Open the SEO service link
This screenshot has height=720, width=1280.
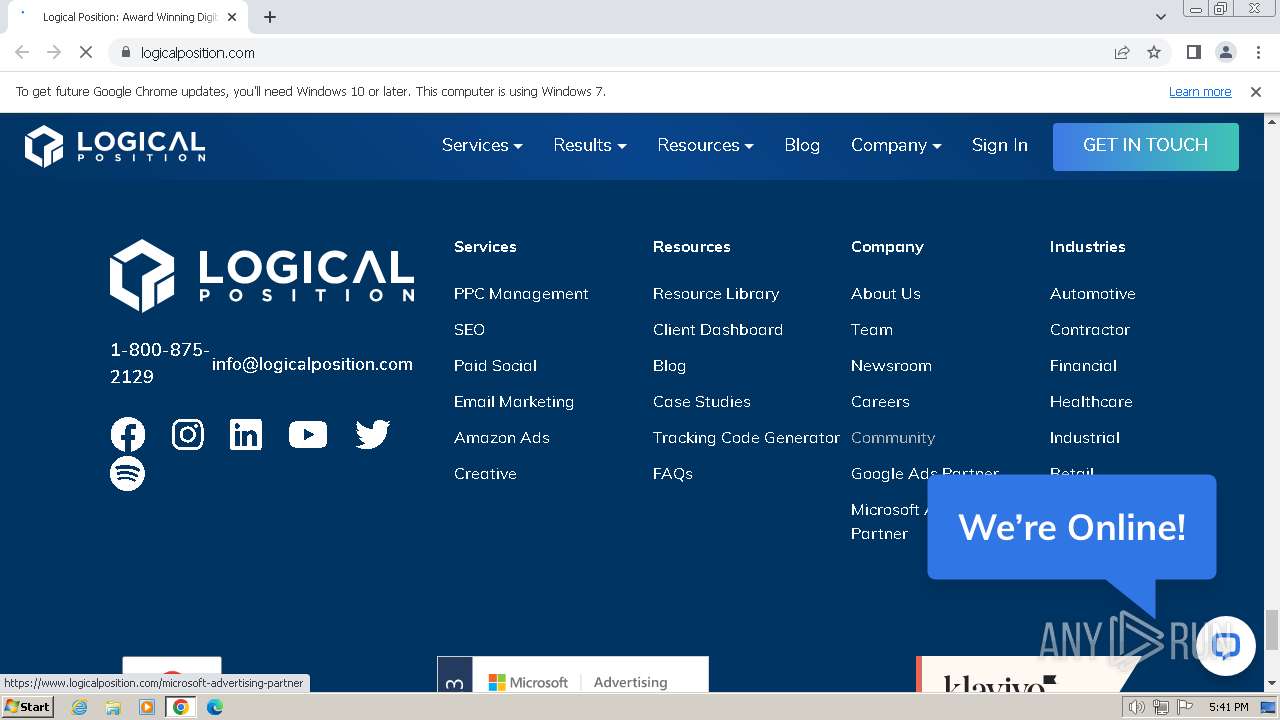(469, 330)
